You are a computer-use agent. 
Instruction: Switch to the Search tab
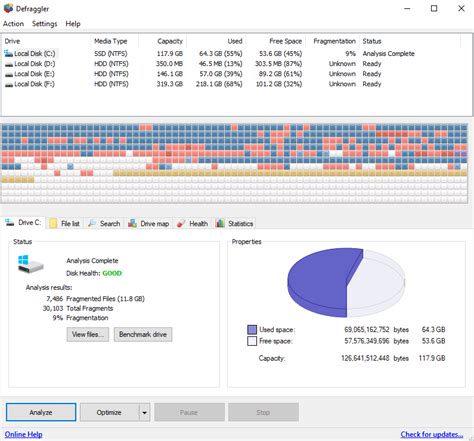pos(105,223)
